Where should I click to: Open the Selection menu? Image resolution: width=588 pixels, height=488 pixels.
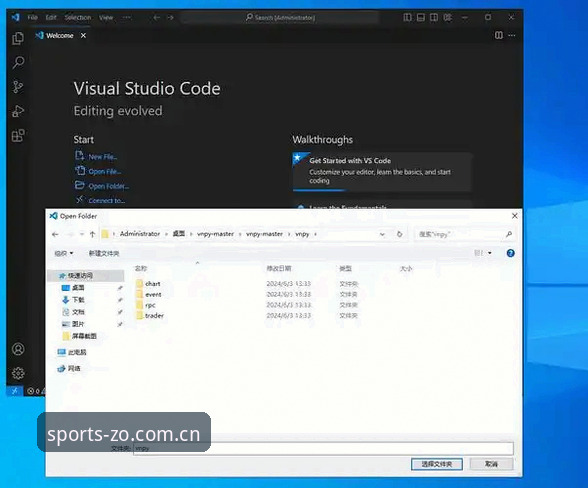tap(78, 17)
